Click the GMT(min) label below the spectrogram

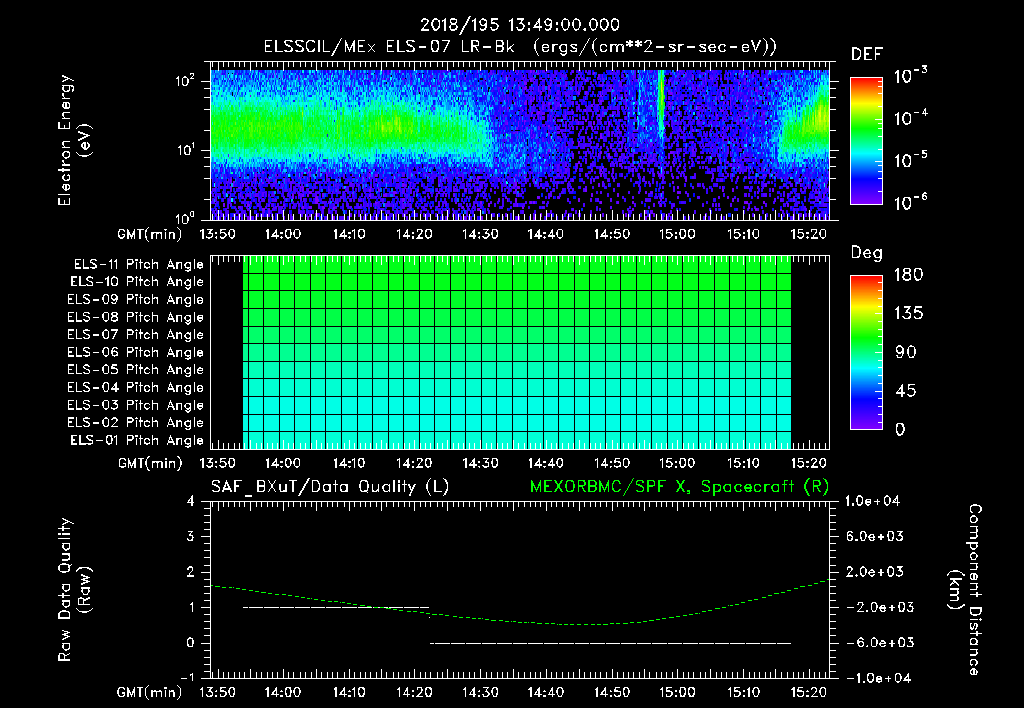[x=150, y=234]
